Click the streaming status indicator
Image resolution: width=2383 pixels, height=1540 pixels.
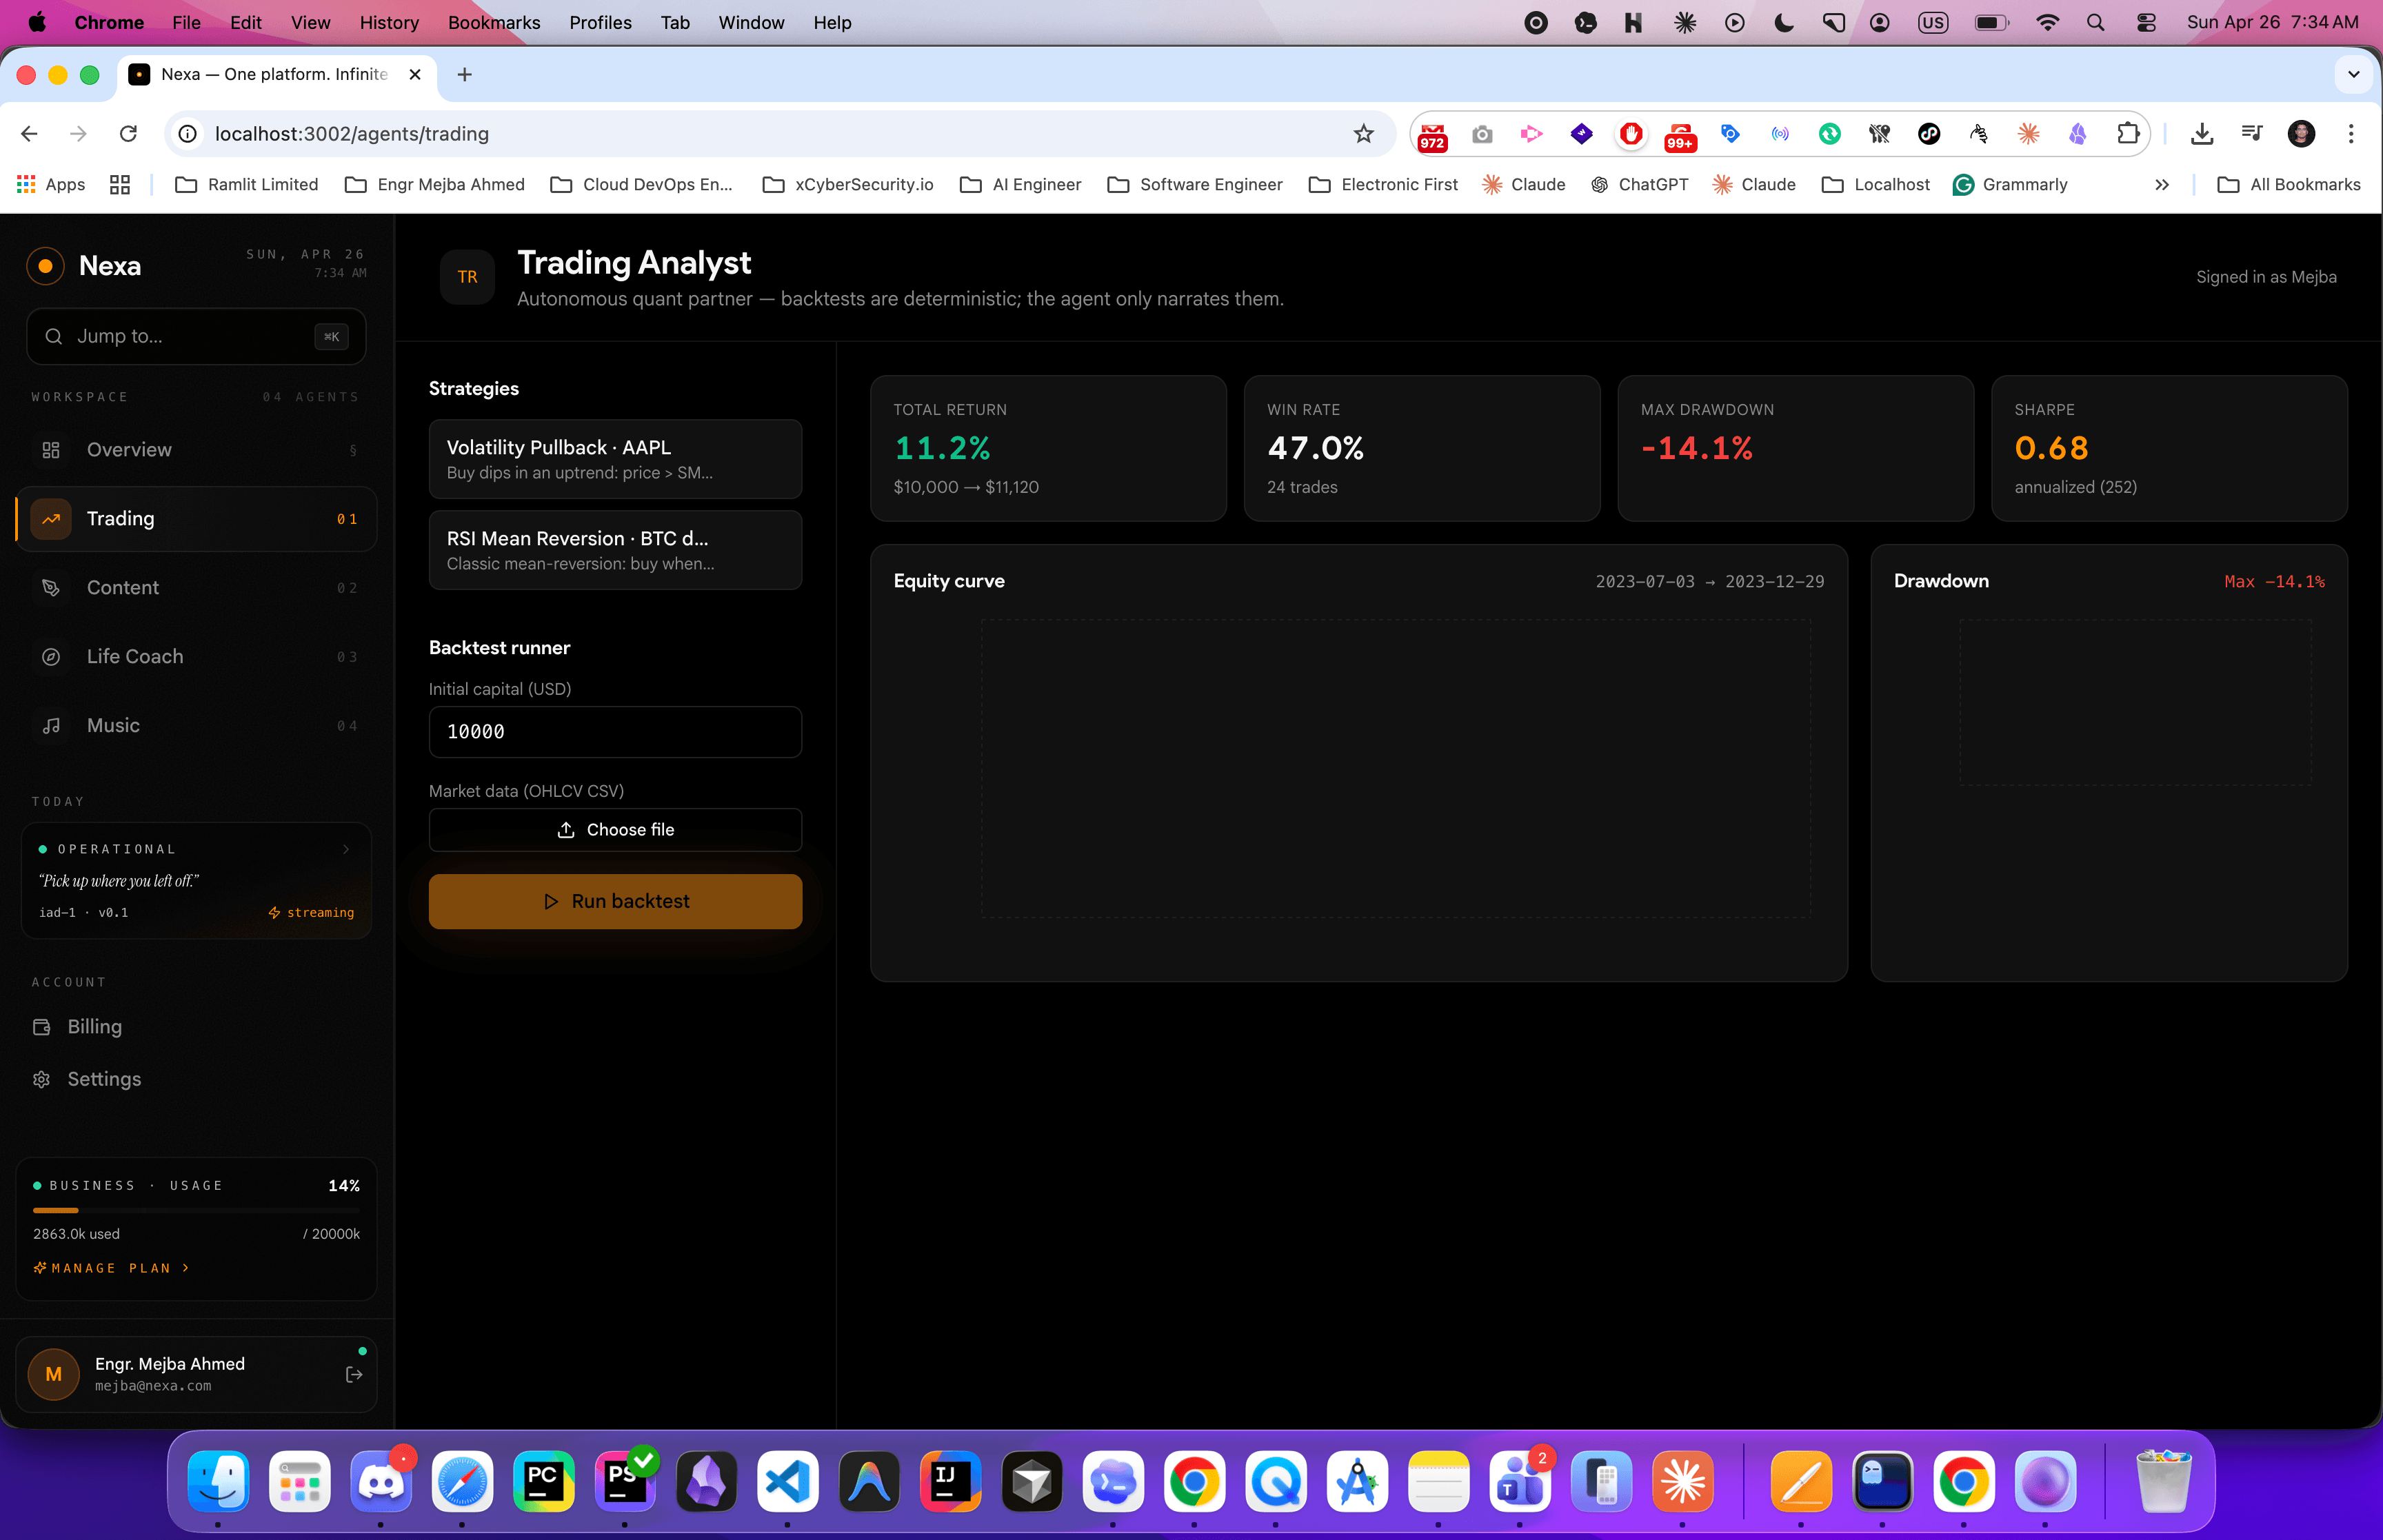click(311, 913)
